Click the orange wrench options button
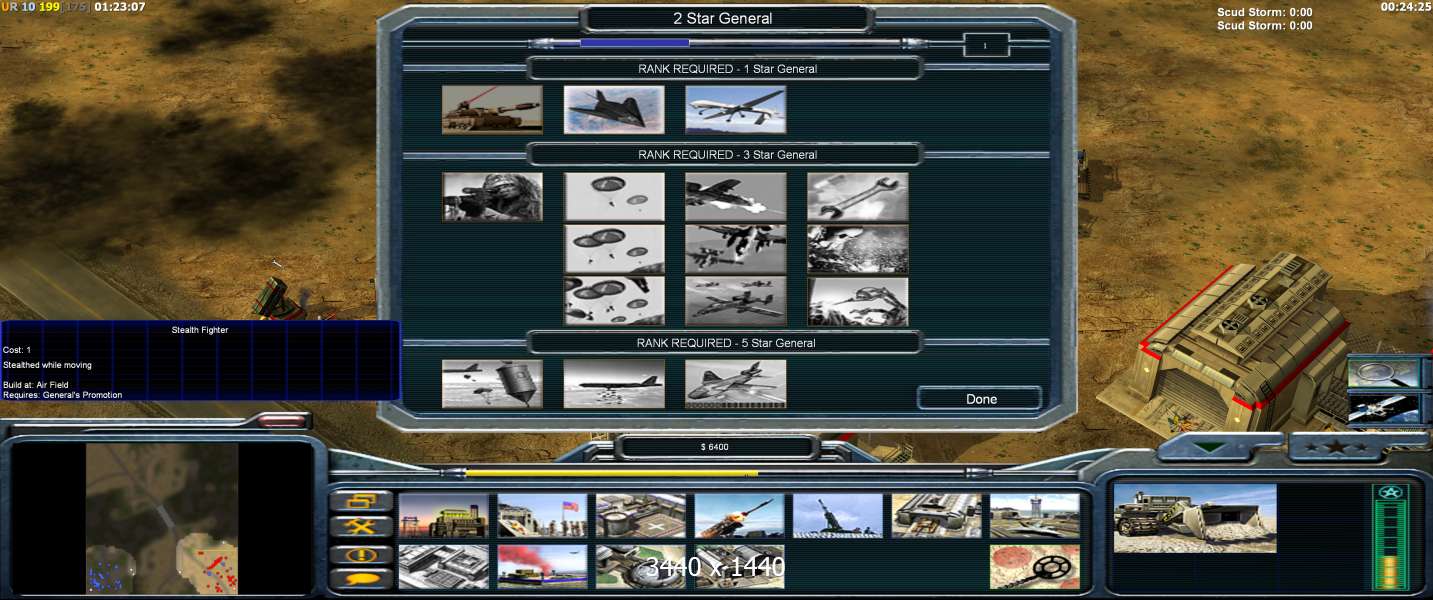 pos(360,527)
